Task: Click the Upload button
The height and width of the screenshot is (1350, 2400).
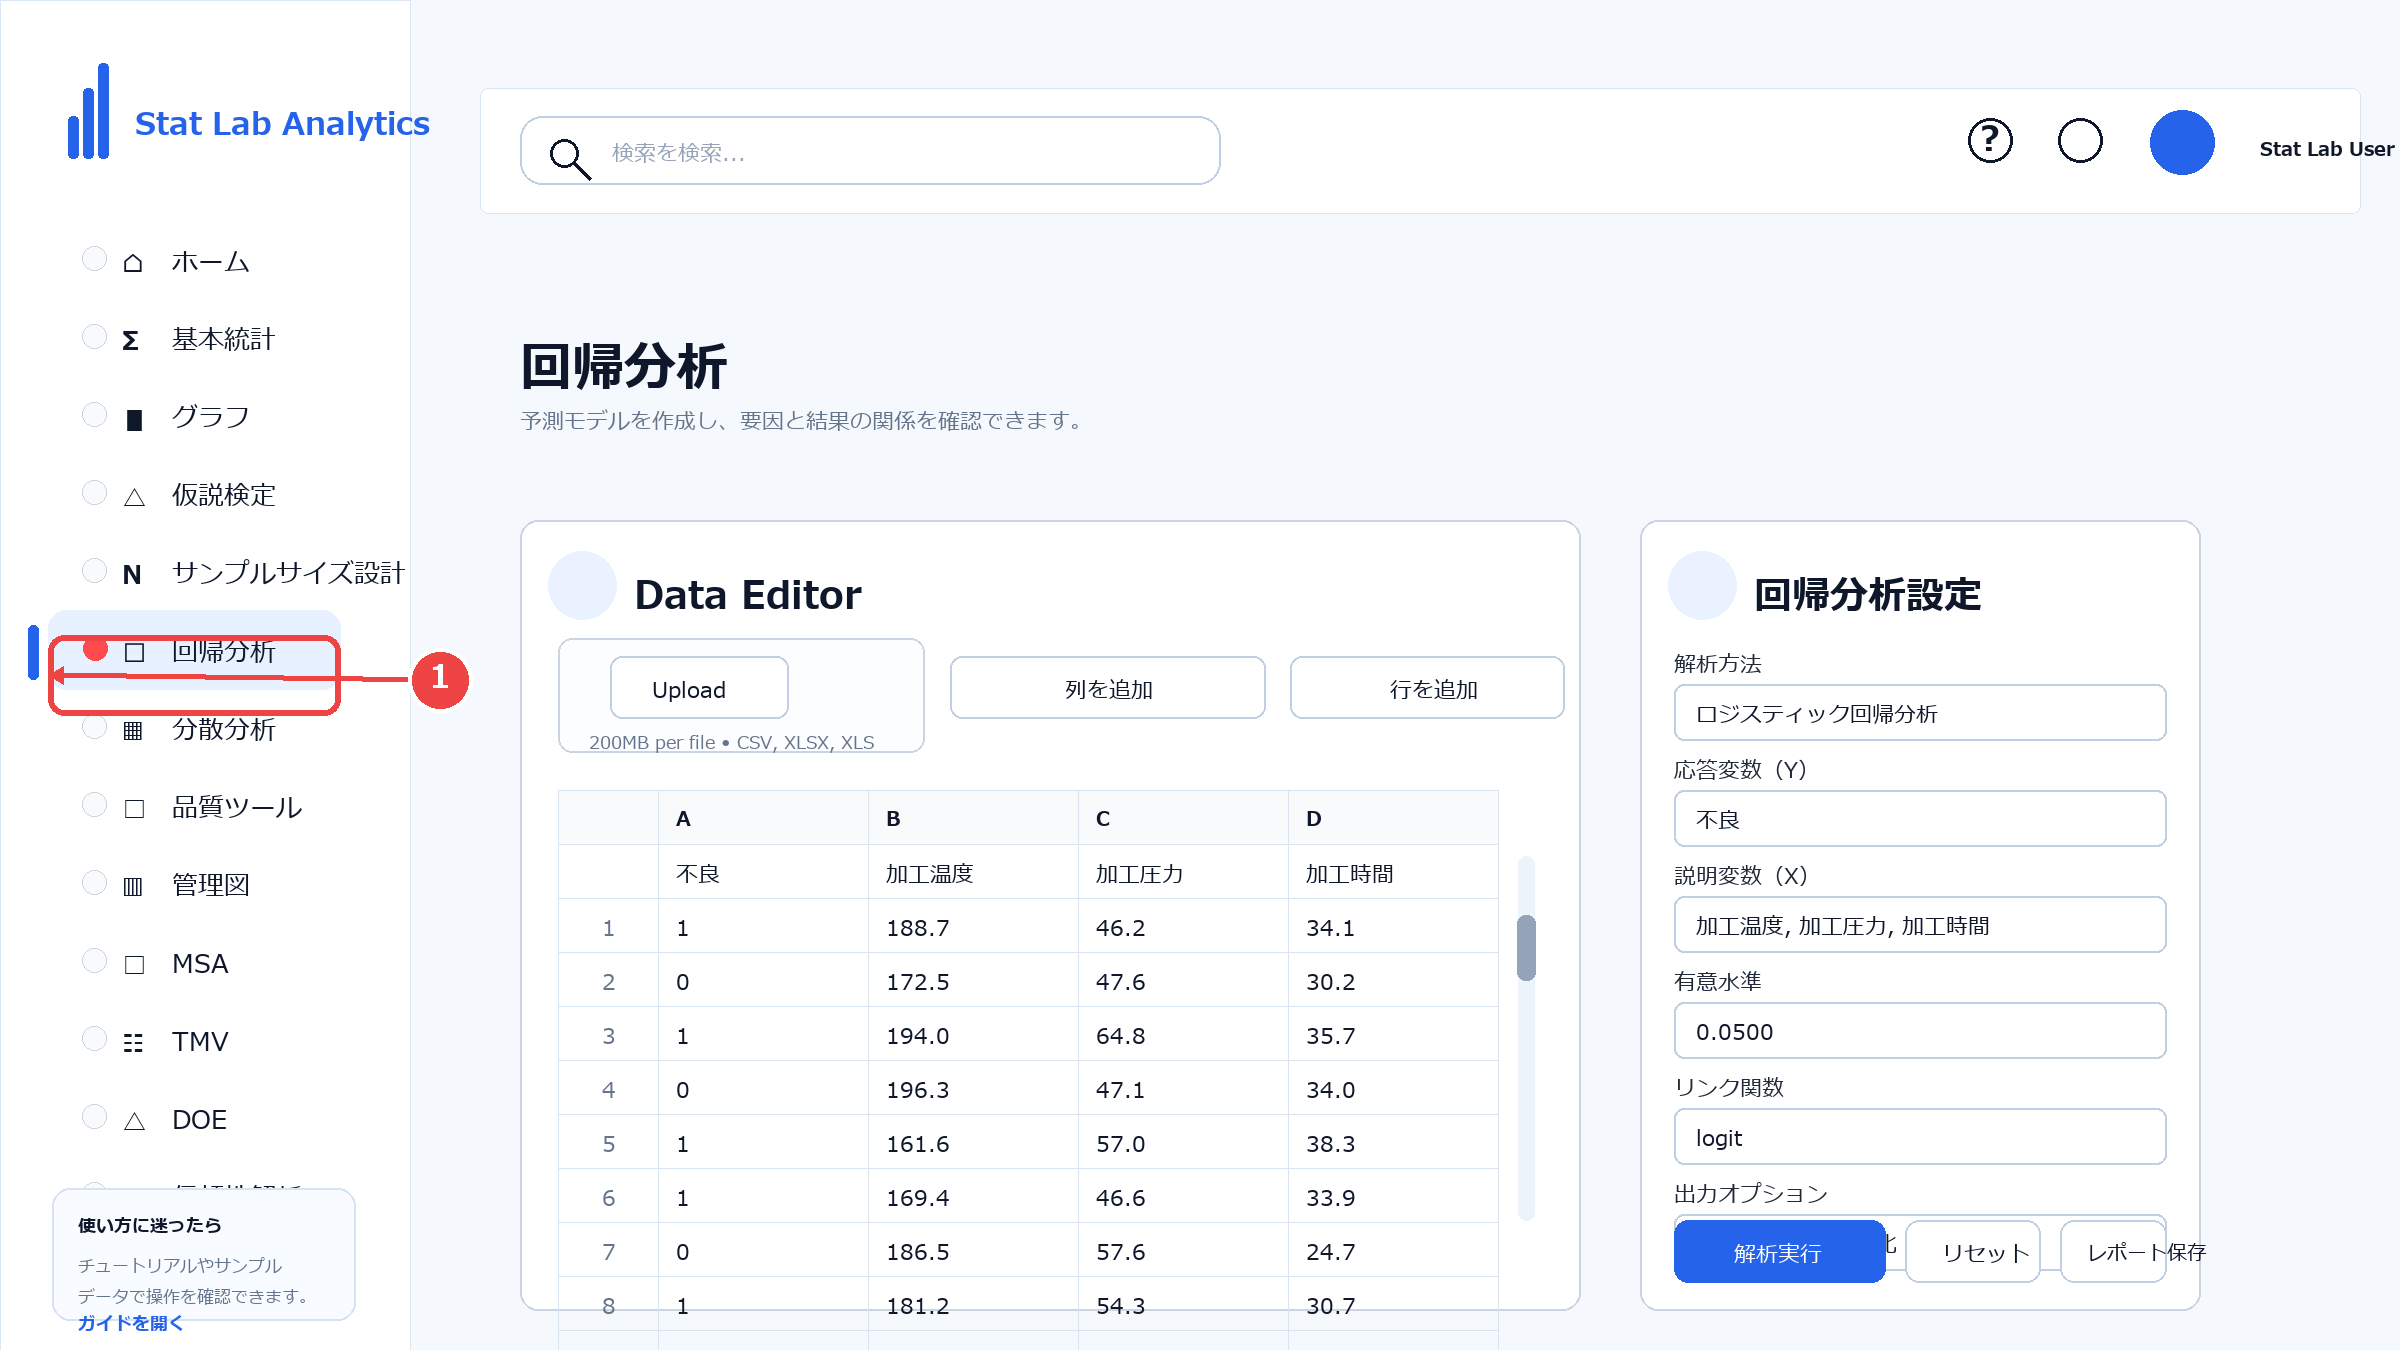Action: click(x=699, y=688)
